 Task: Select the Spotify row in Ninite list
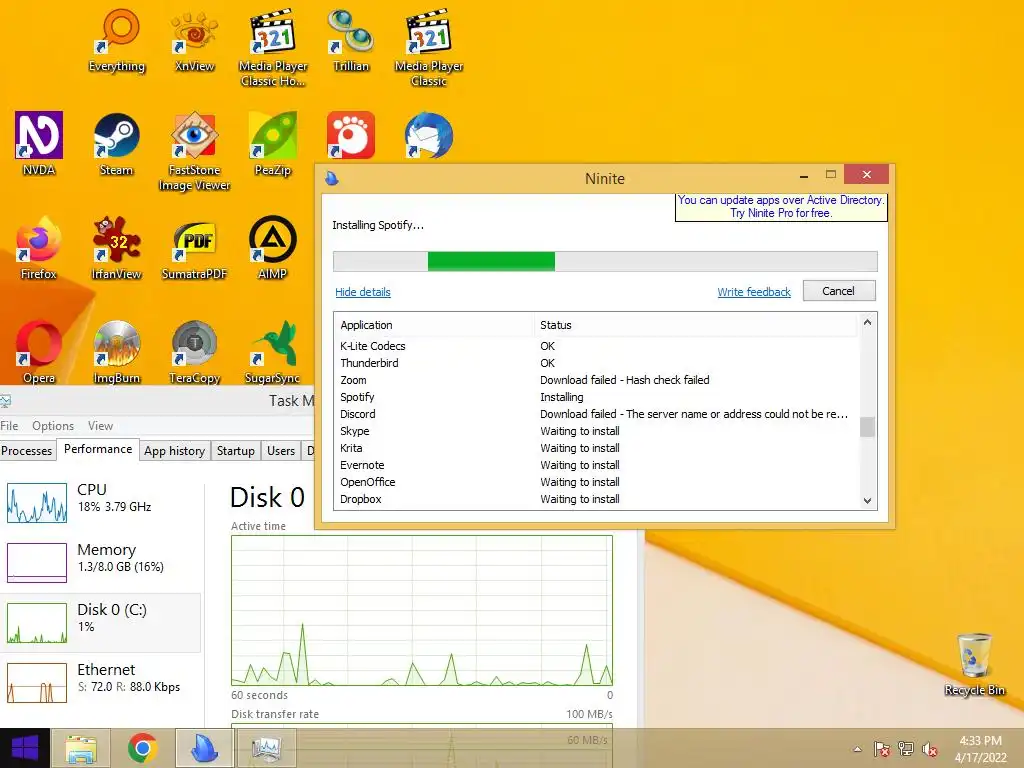[598, 397]
